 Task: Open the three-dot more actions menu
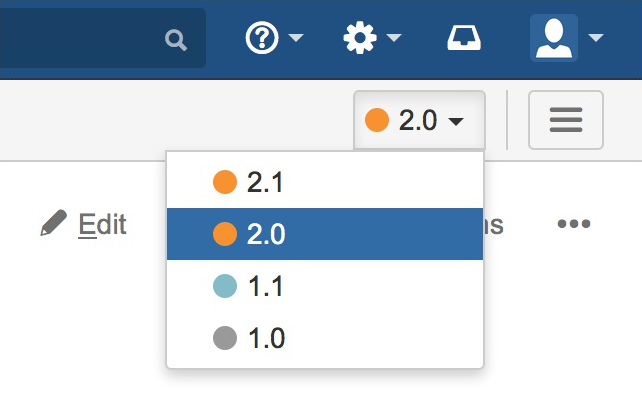point(573,224)
